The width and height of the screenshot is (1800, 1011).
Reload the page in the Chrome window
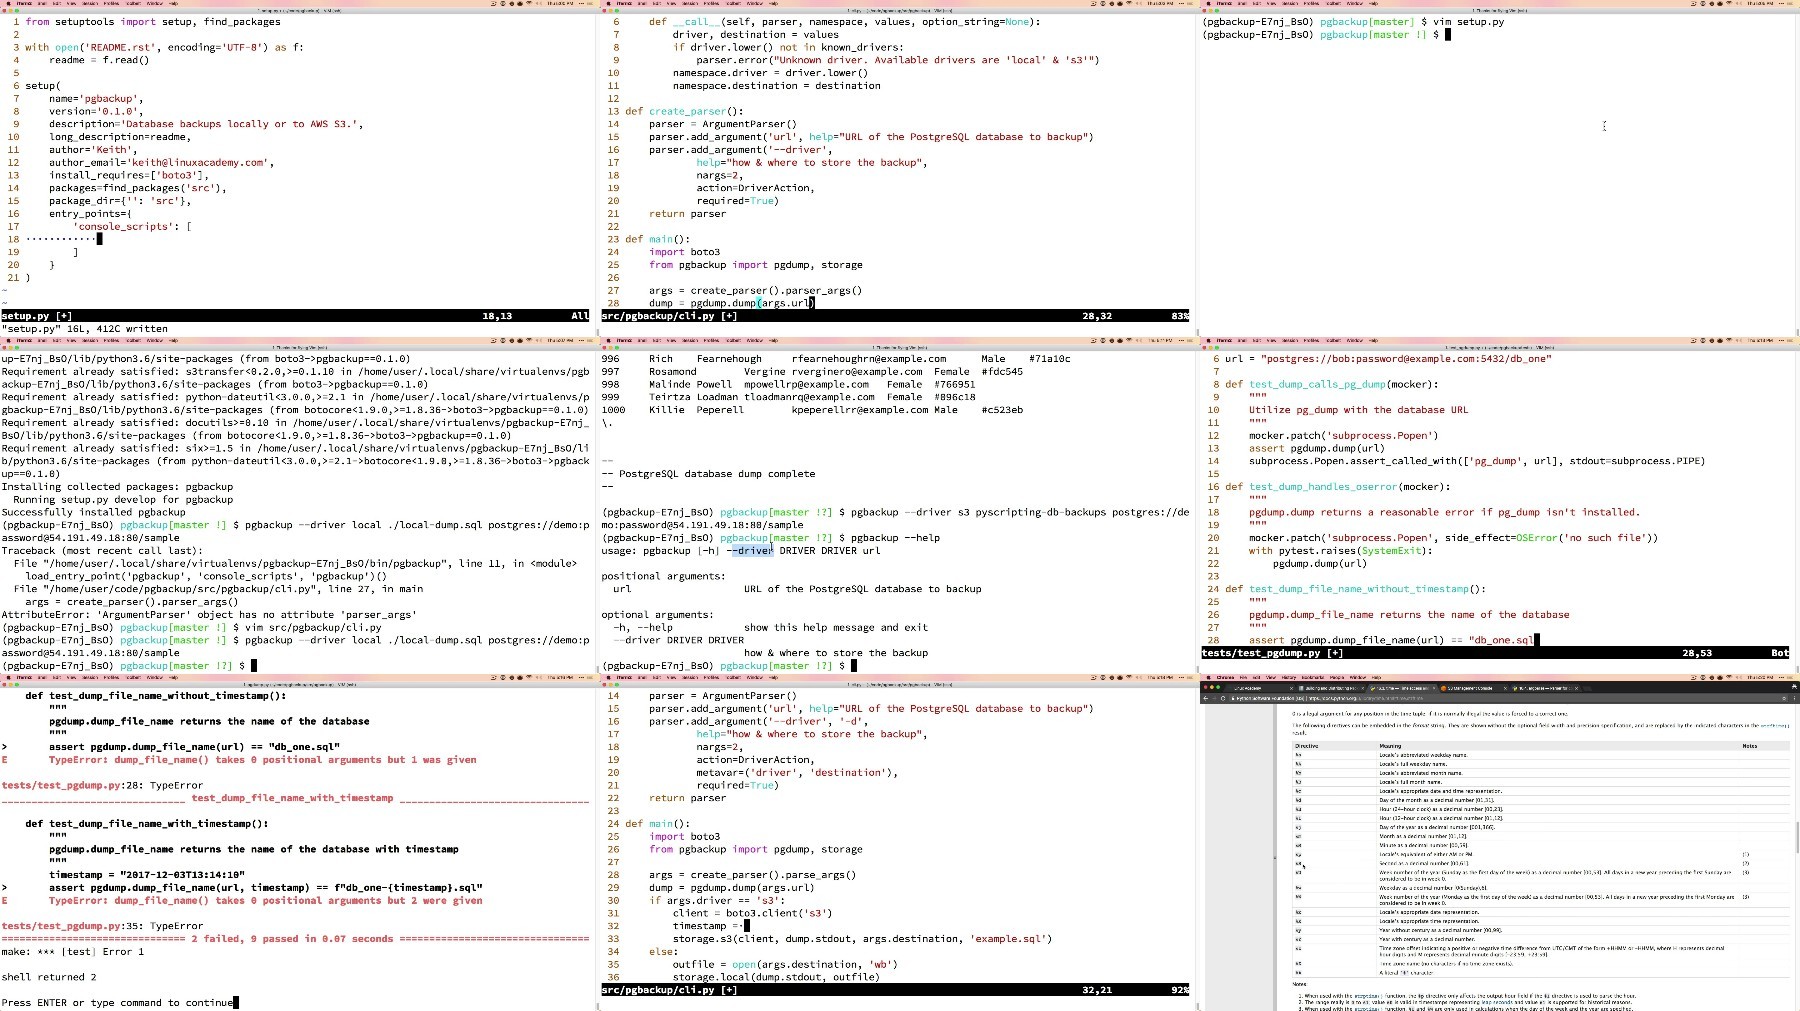(x=1223, y=698)
